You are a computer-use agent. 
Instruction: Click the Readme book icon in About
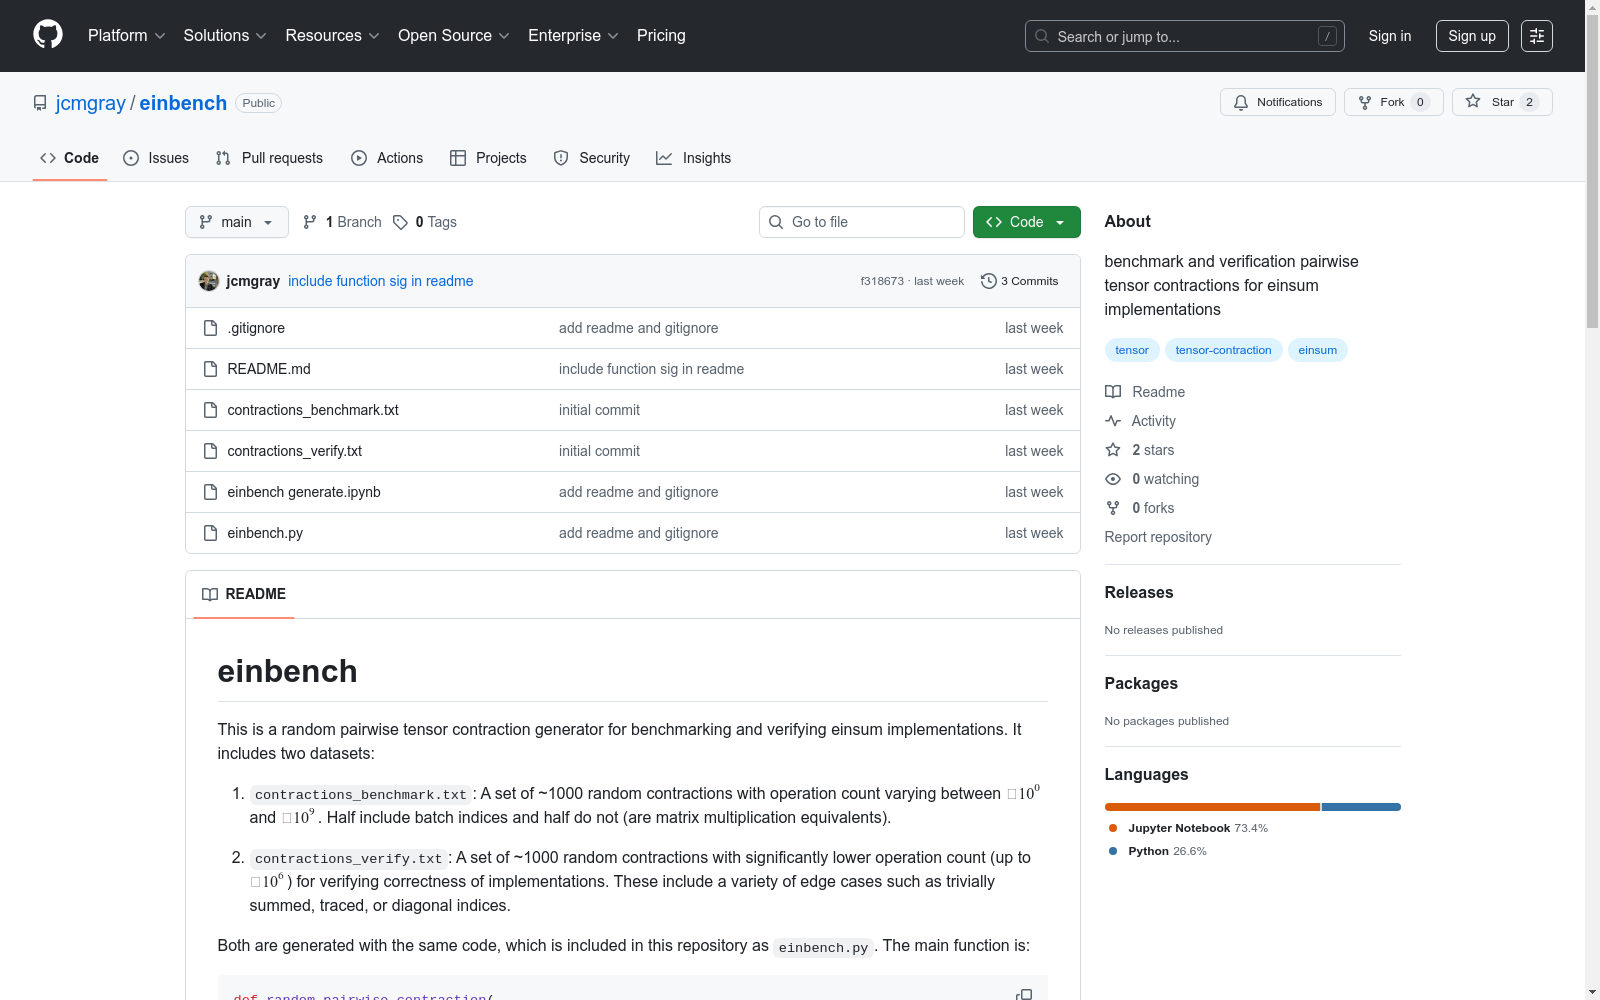click(1113, 392)
